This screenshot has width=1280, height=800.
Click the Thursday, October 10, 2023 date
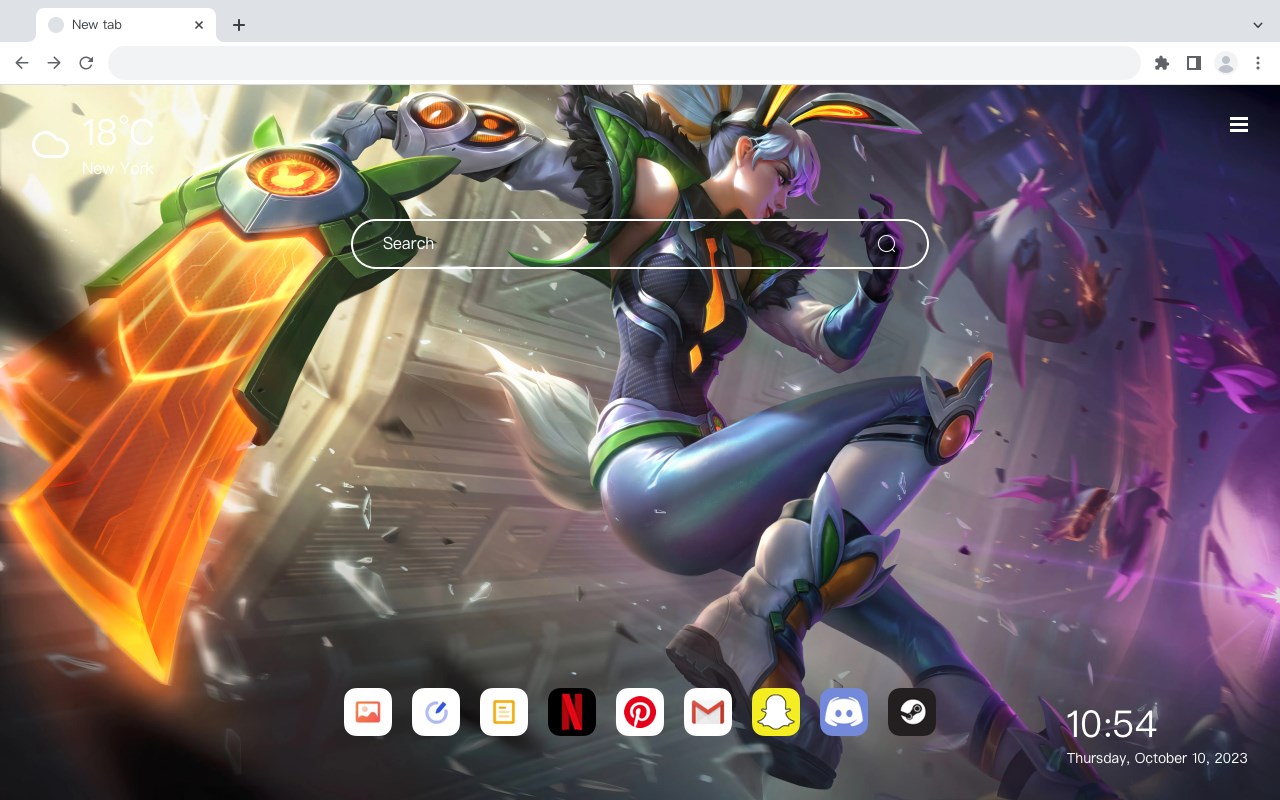[1157, 758]
